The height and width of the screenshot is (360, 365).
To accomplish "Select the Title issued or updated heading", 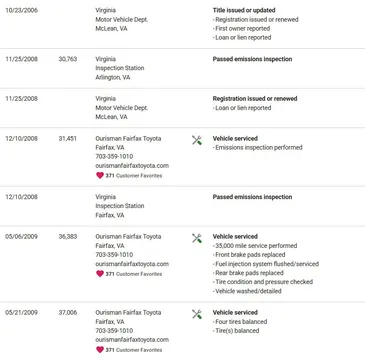I will tap(244, 10).
